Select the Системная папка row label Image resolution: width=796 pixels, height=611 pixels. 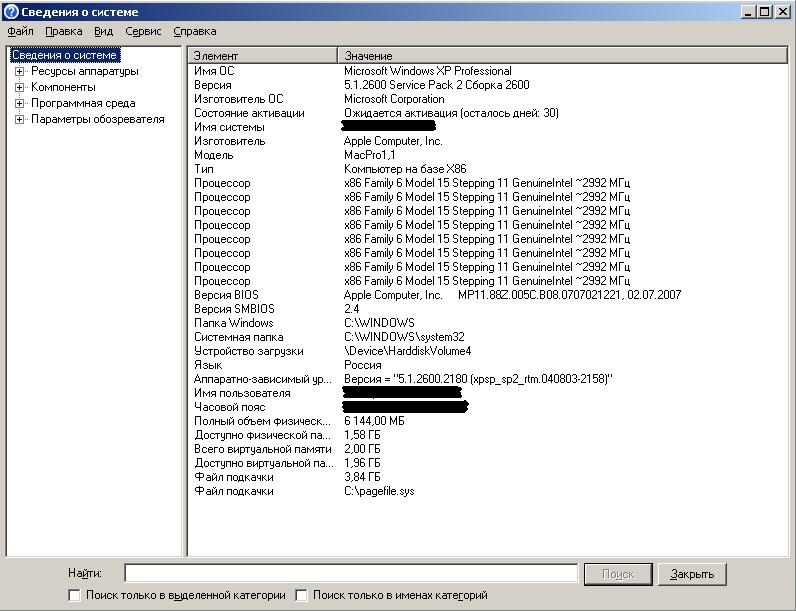239,337
